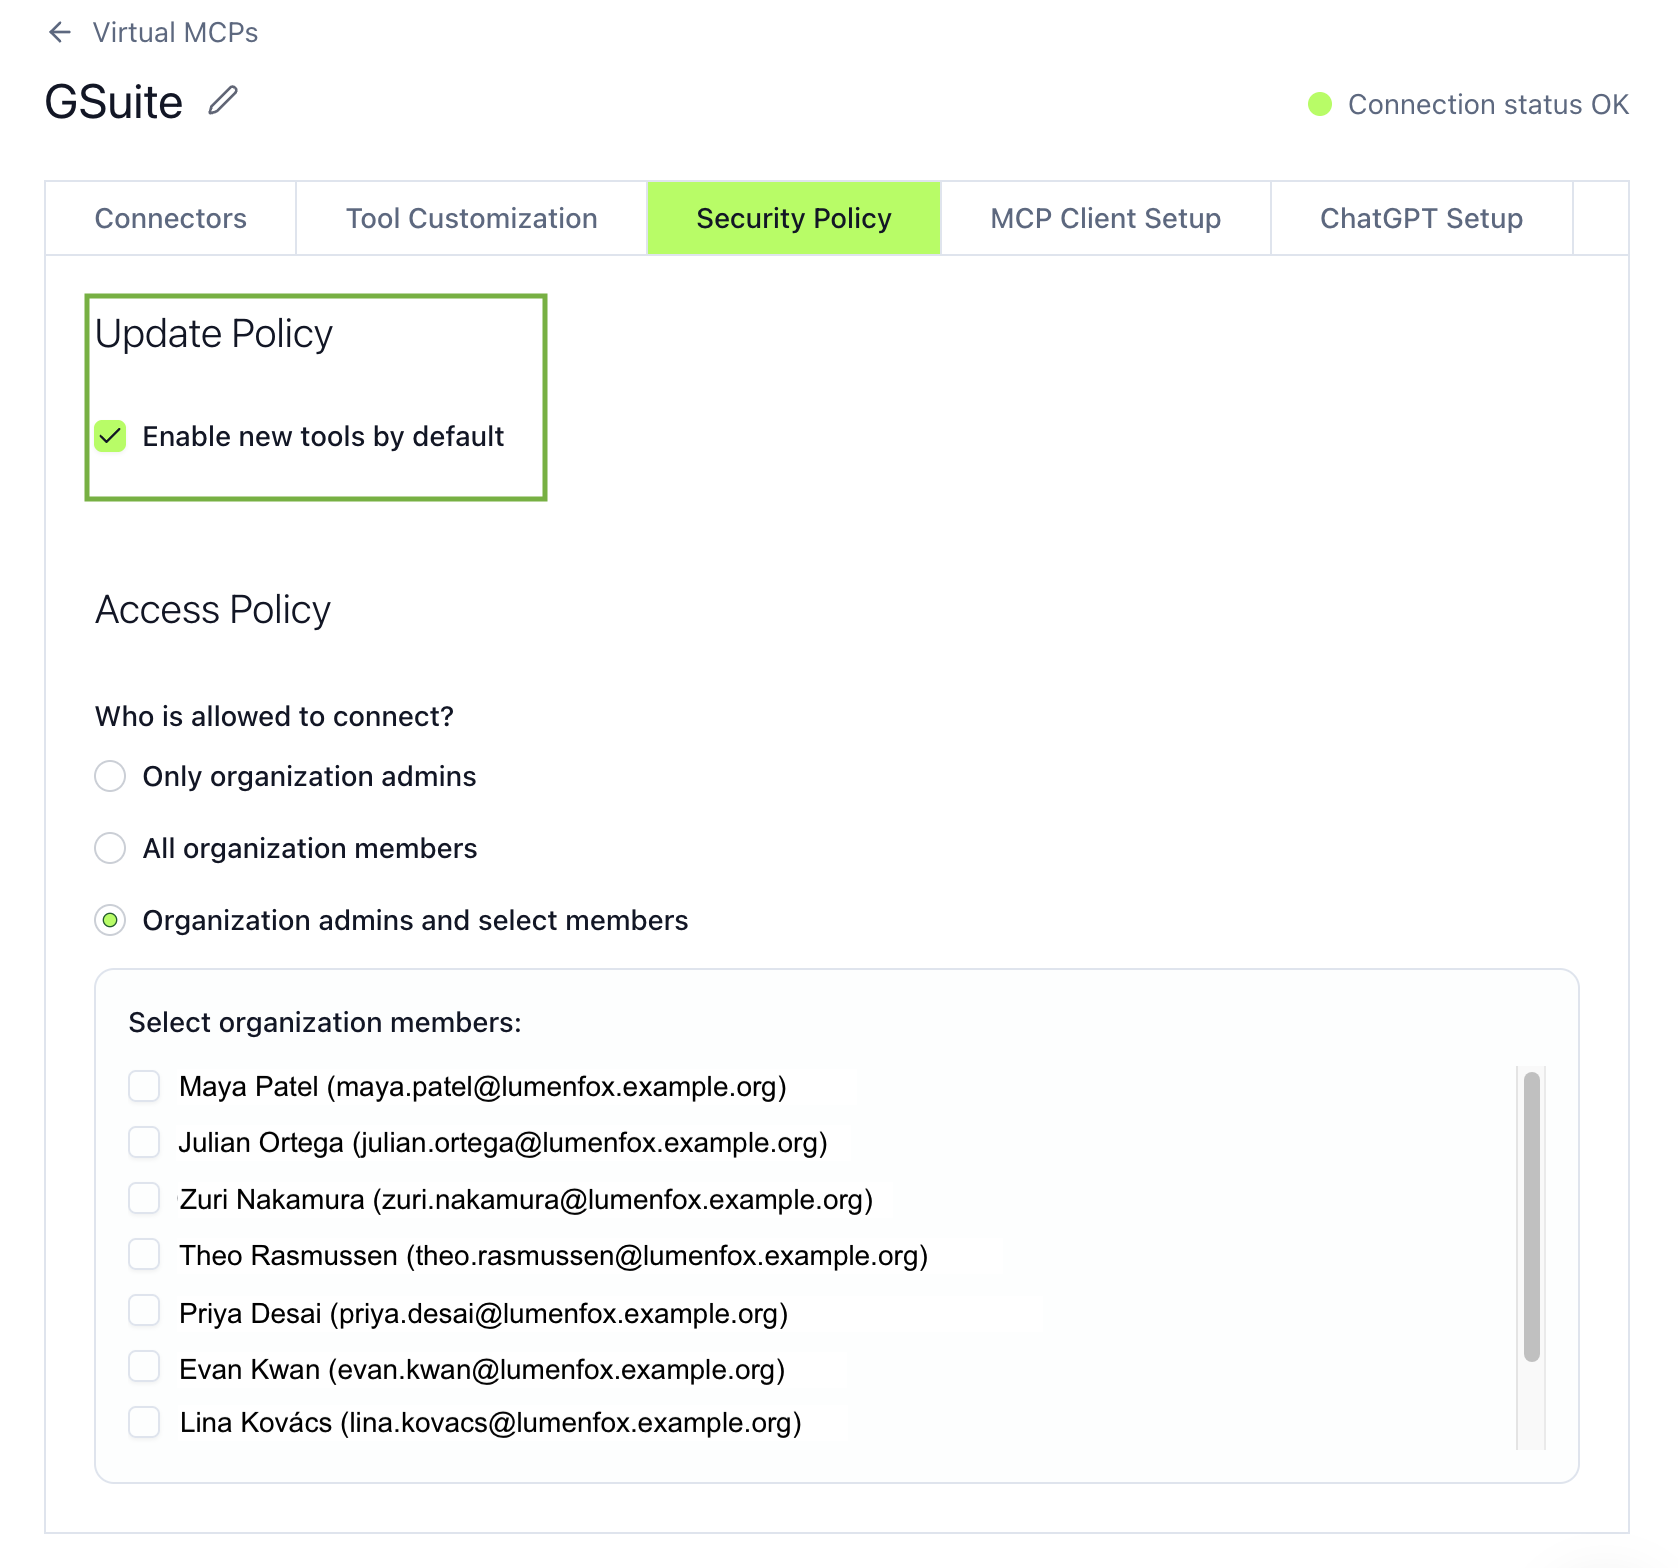
Task: Open the ChatGPT Setup tab
Action: [x=1421, y=218]
